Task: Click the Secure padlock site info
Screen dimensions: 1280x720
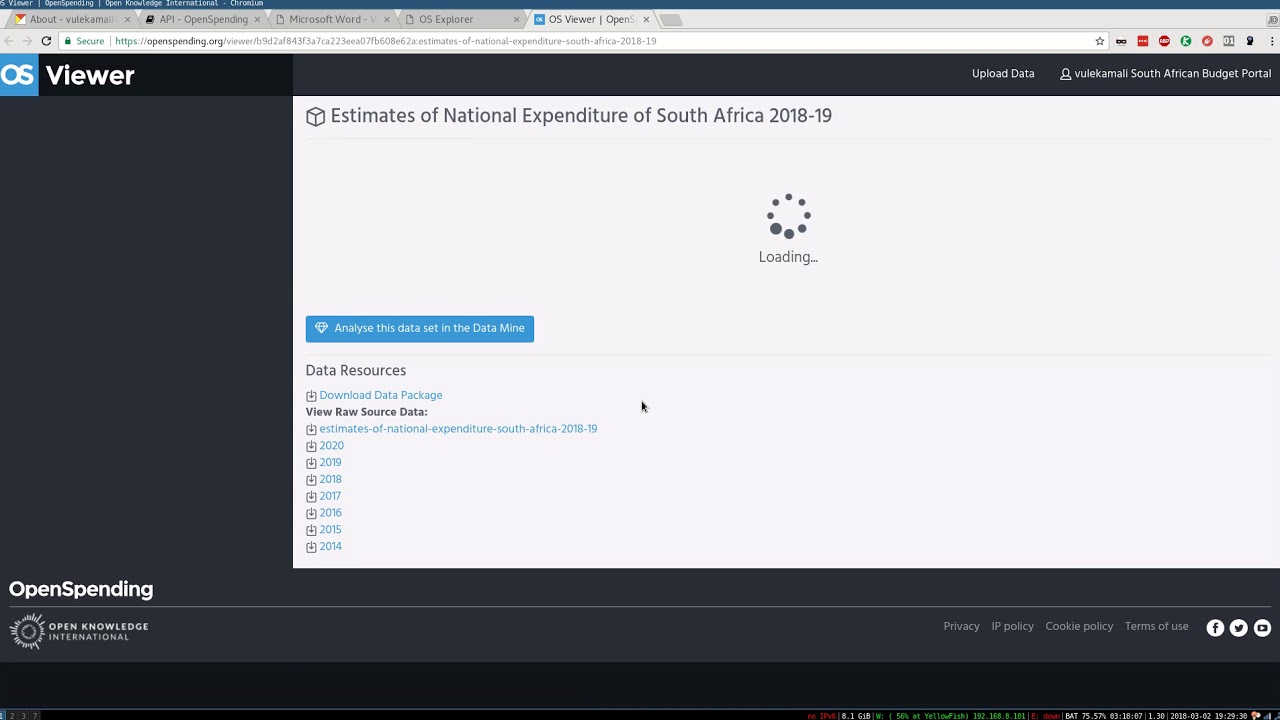Action: [84, 41]
